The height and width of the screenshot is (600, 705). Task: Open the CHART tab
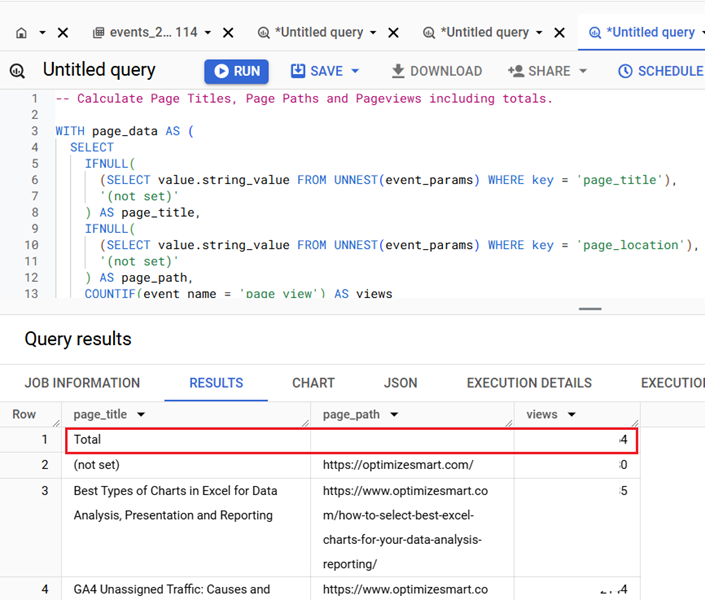tap(313, 383)
